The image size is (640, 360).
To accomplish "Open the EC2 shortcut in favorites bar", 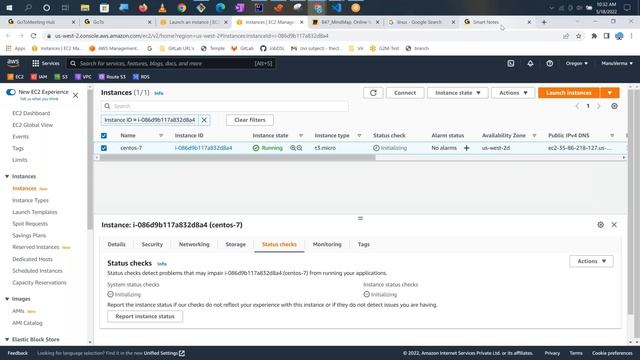I will pyautogui.click(x=16, y=77).
